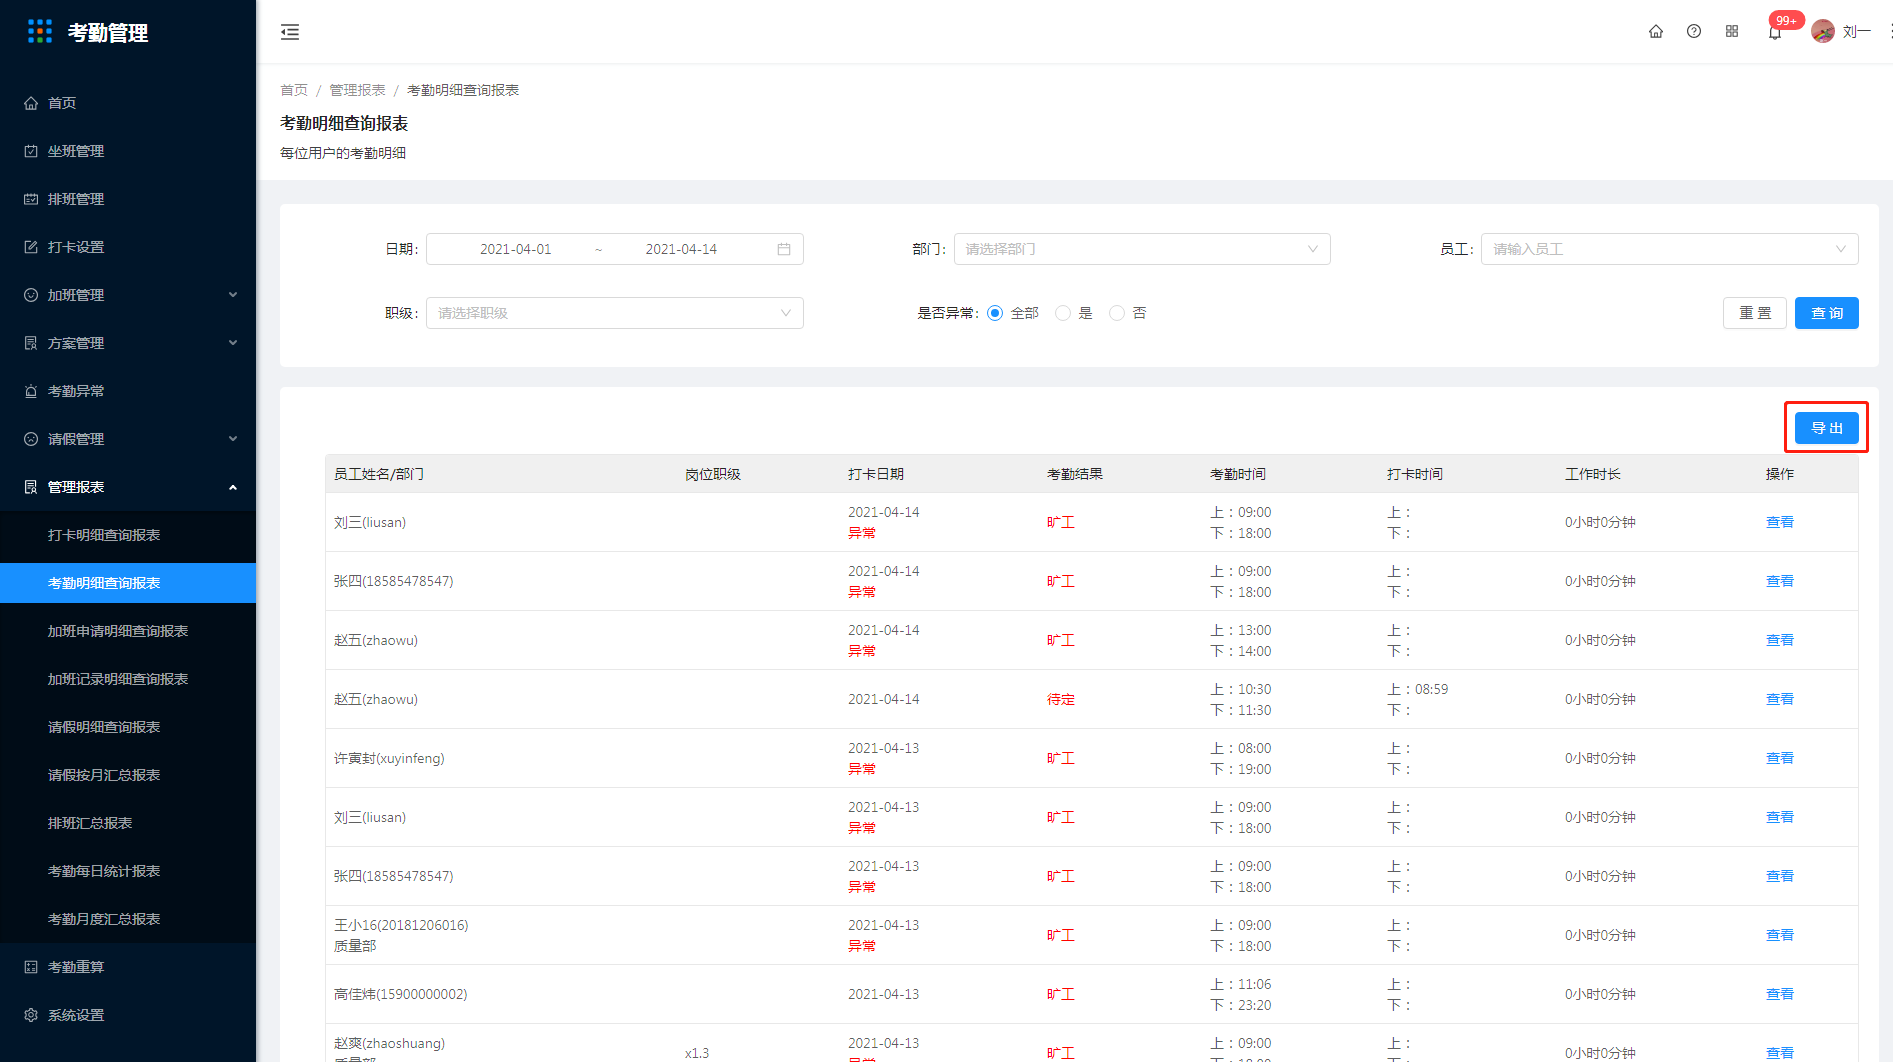Click 考勤结果 column header
The height and width of the screenshot is (1062, 1893).
[1075, 474]
